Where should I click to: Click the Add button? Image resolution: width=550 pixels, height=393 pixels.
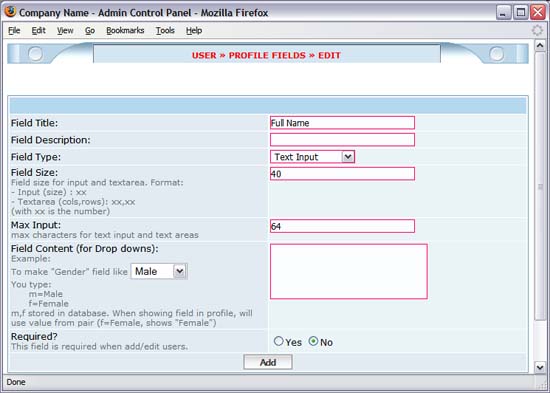[x=268, y=362]
